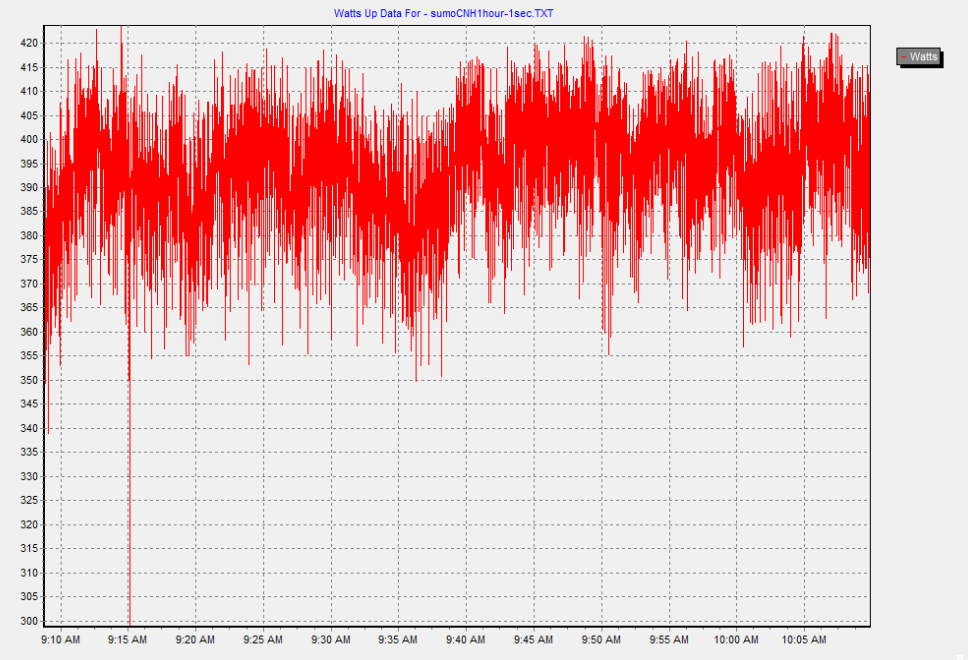Click the 9:10 AM time axis label
This screenshot has width=968, height=660.
(x=60, y=640)
